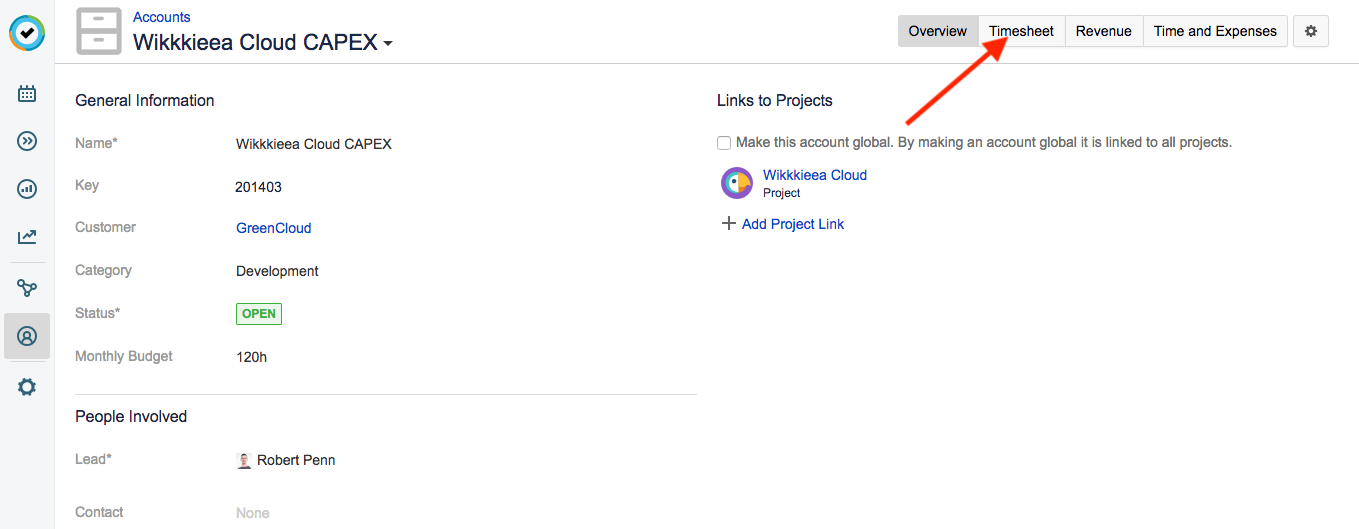Screen dimensions: 1359x529
Task: Go to the Accounts breadcrumb link
Action: tap(162, 17)
